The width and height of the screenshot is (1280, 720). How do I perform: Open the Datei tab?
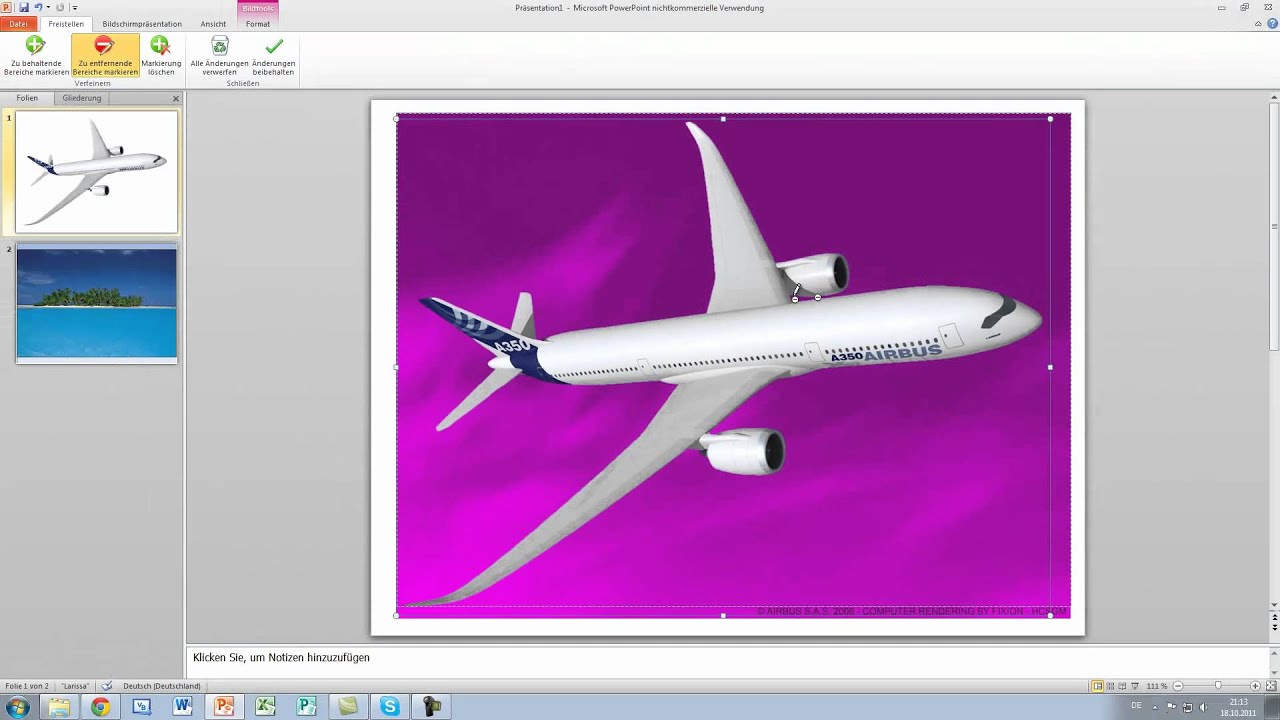18,24
